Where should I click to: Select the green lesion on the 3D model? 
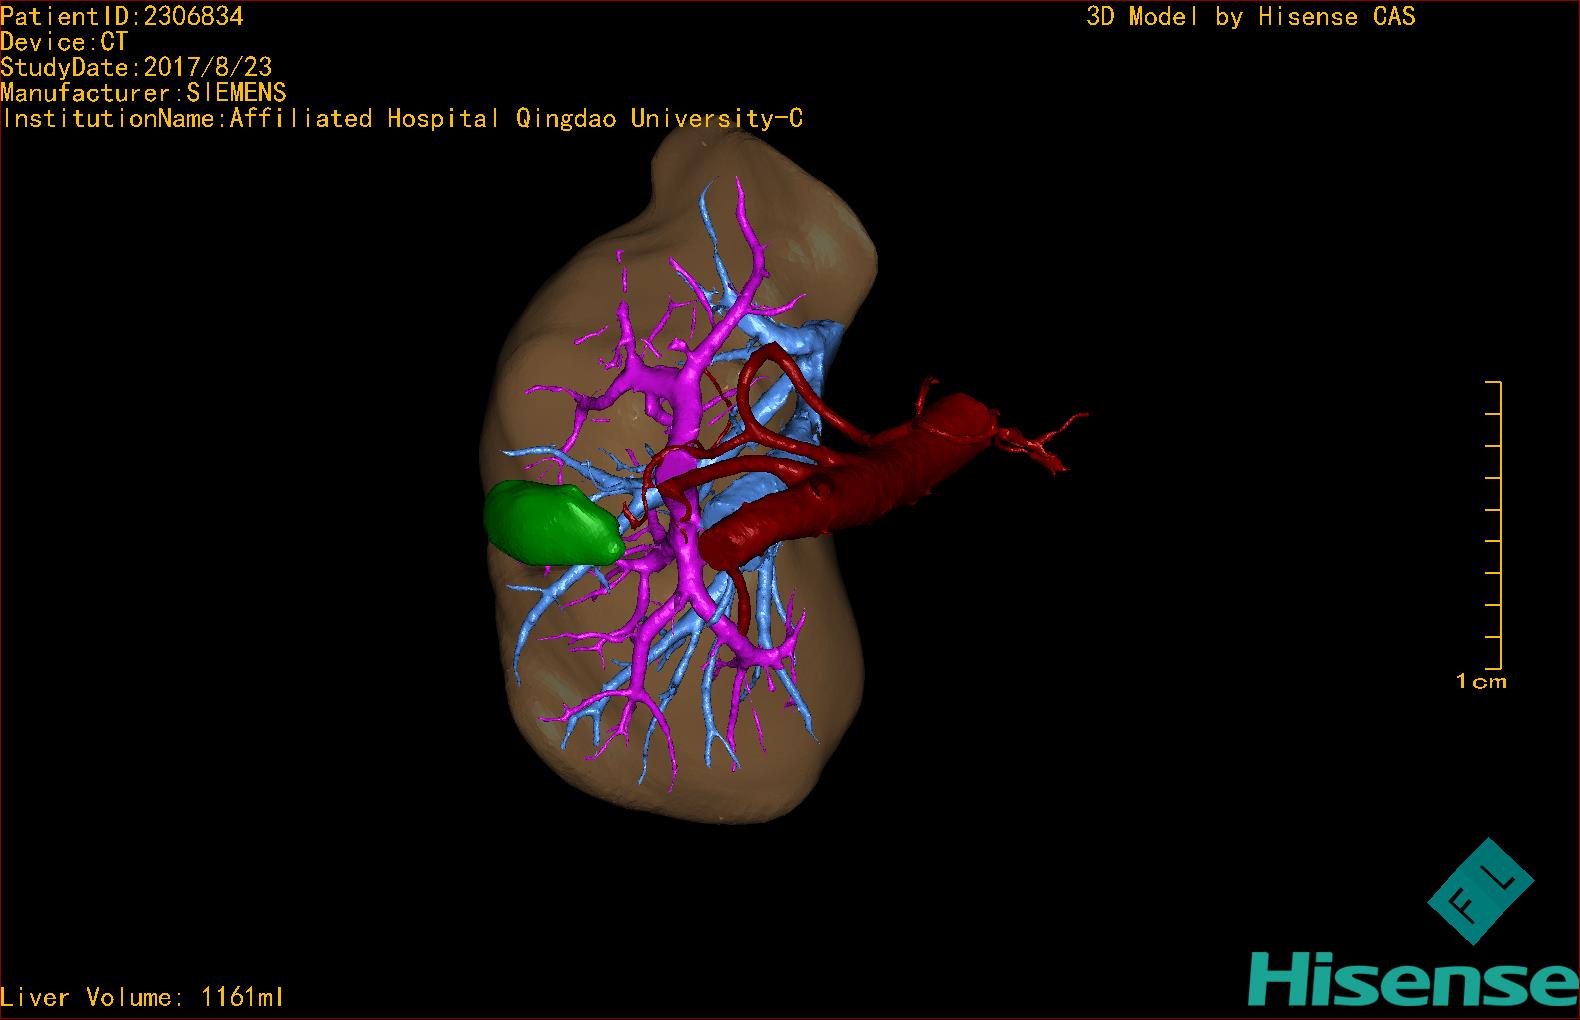553,522
